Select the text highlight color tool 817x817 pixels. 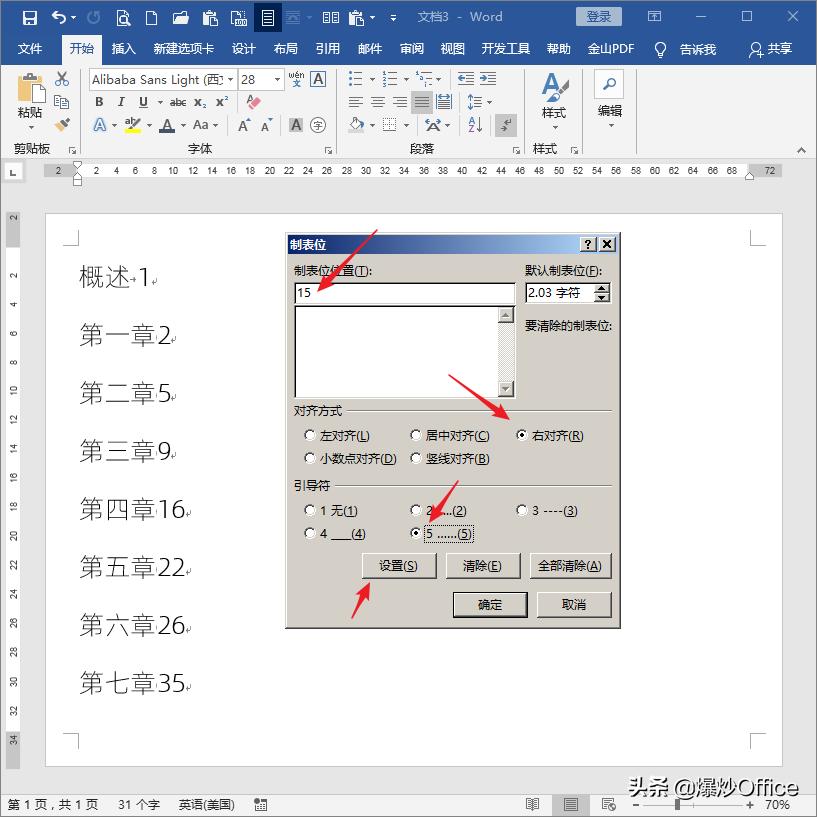131,123
